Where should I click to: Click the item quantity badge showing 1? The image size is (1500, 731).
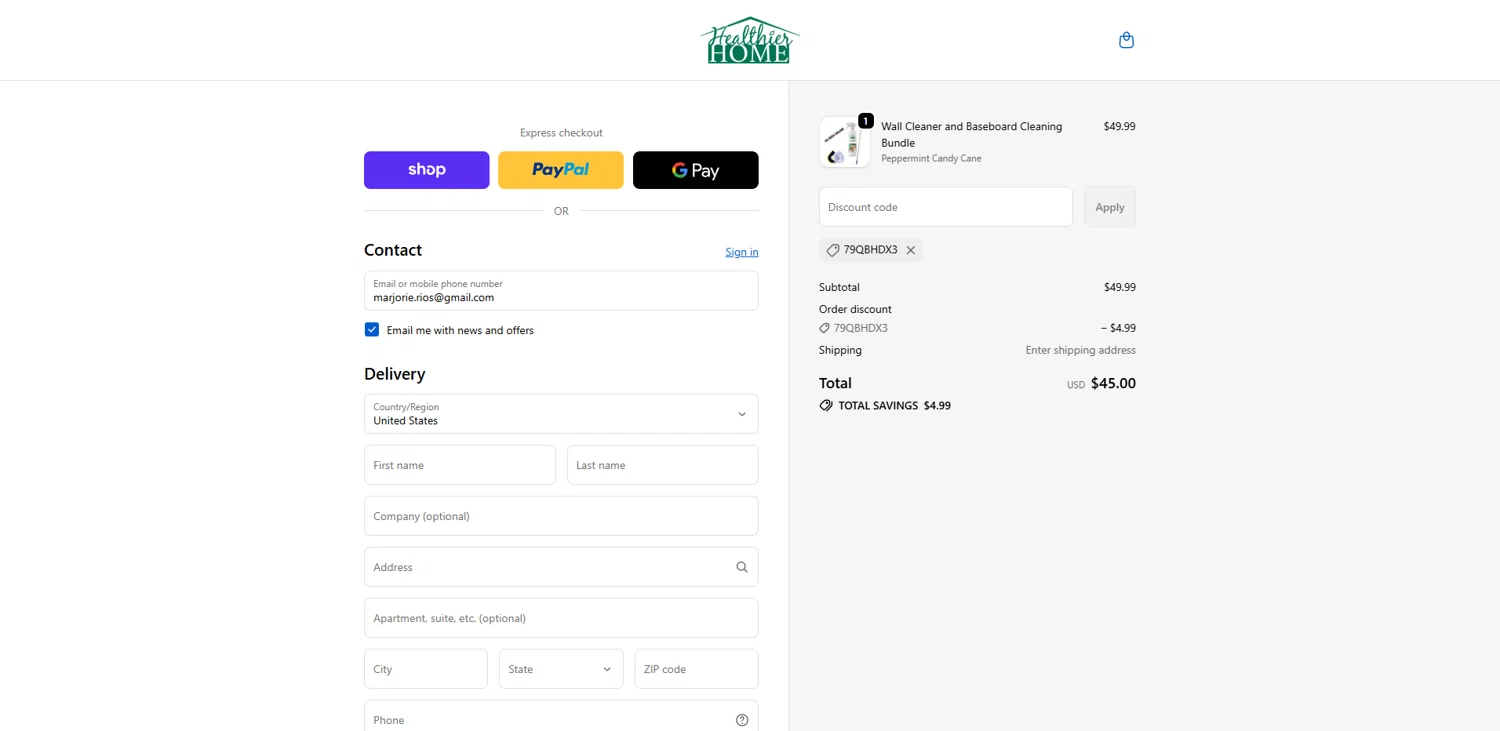click(866, 121)
